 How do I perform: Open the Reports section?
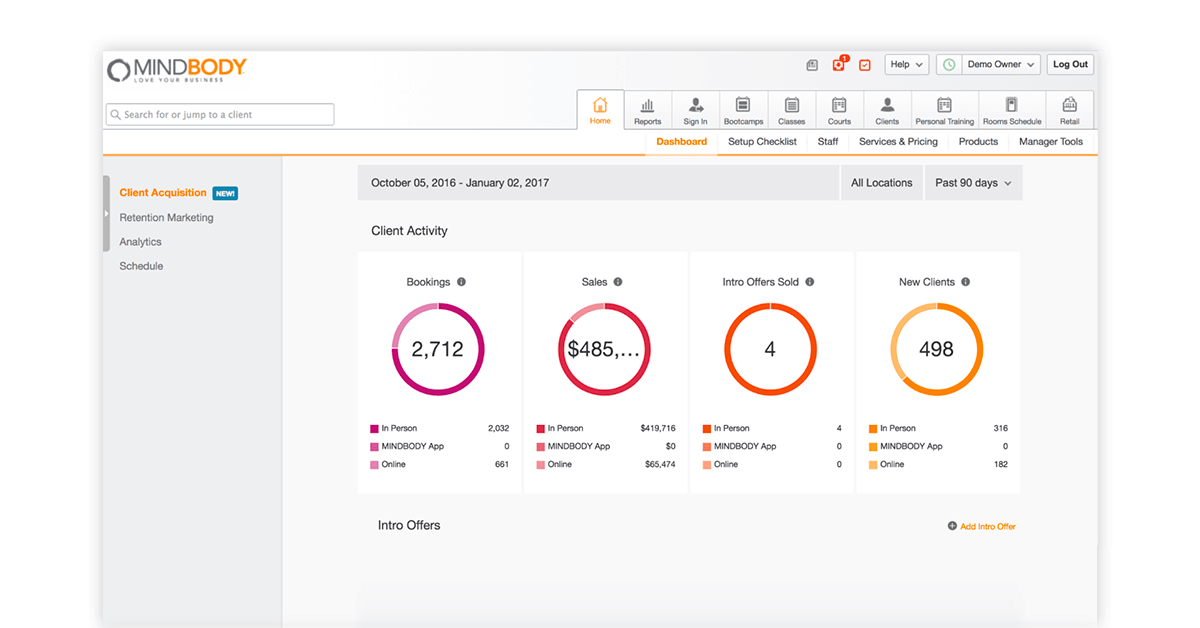pos(647,110)
